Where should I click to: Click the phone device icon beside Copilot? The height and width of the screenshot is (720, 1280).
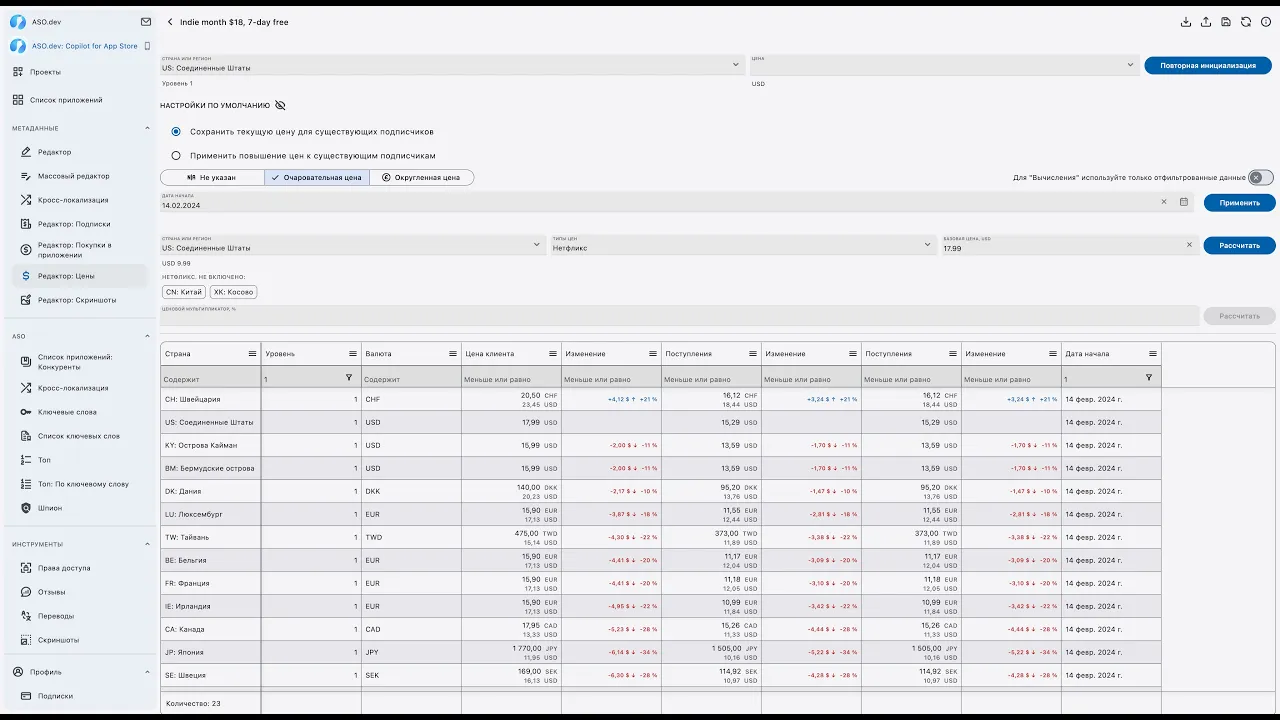147,46
